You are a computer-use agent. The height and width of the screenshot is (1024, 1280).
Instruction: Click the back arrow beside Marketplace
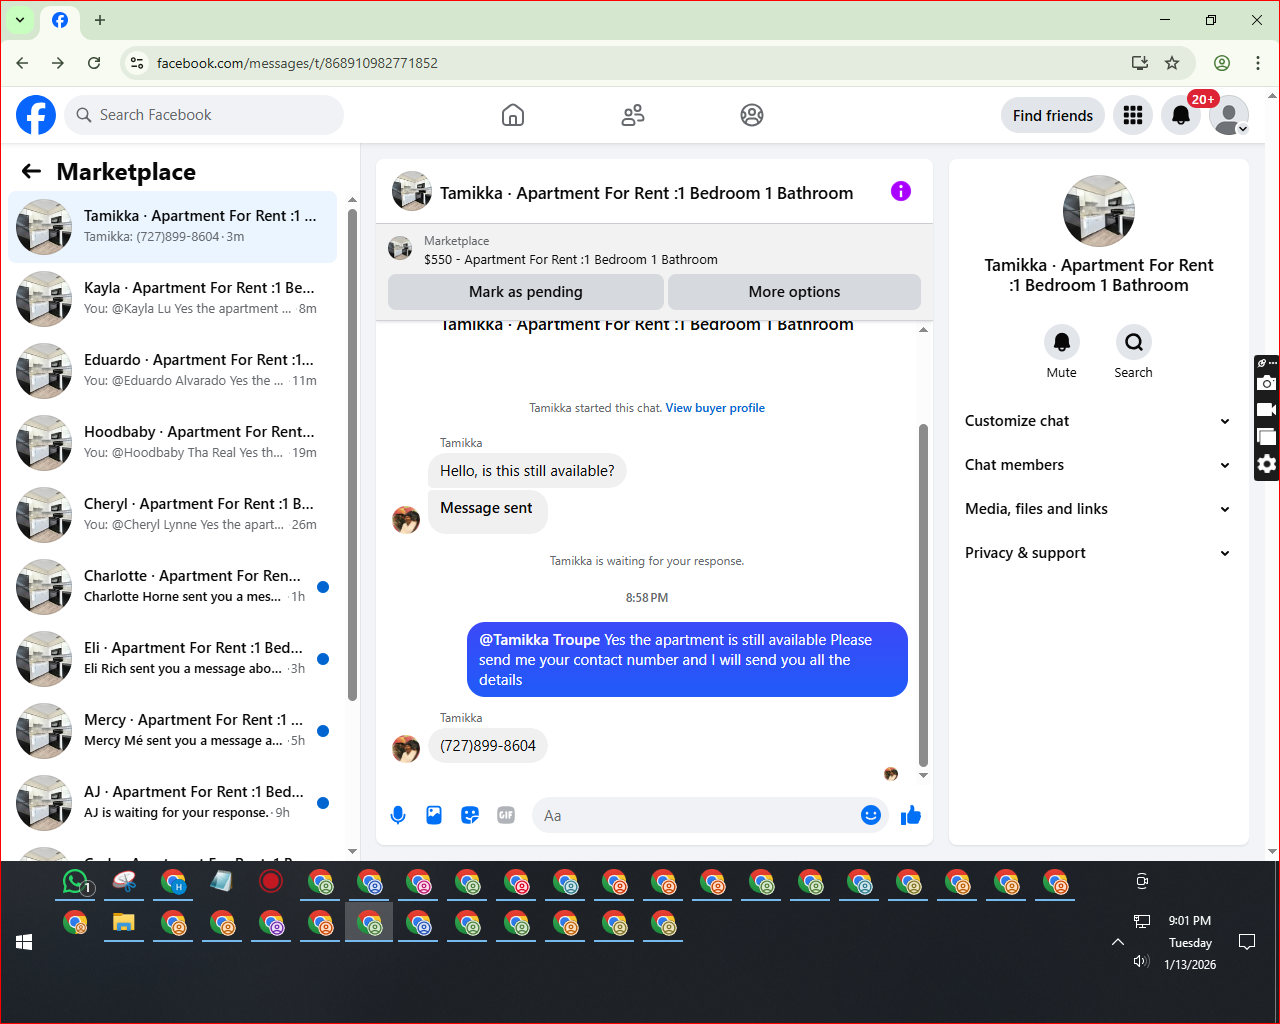coord(31,171)
